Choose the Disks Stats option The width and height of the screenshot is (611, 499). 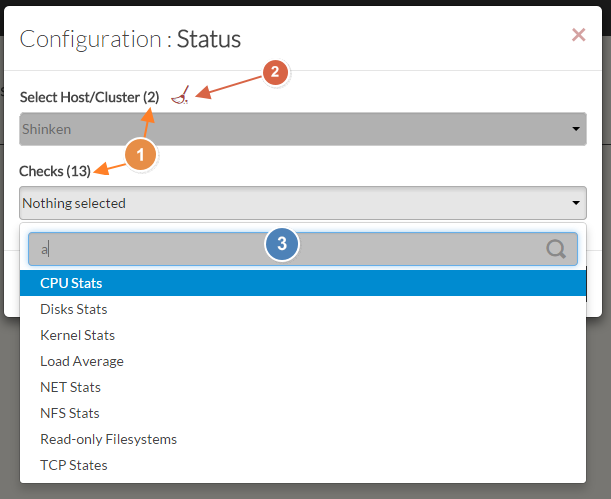click(x=76, y=309)
